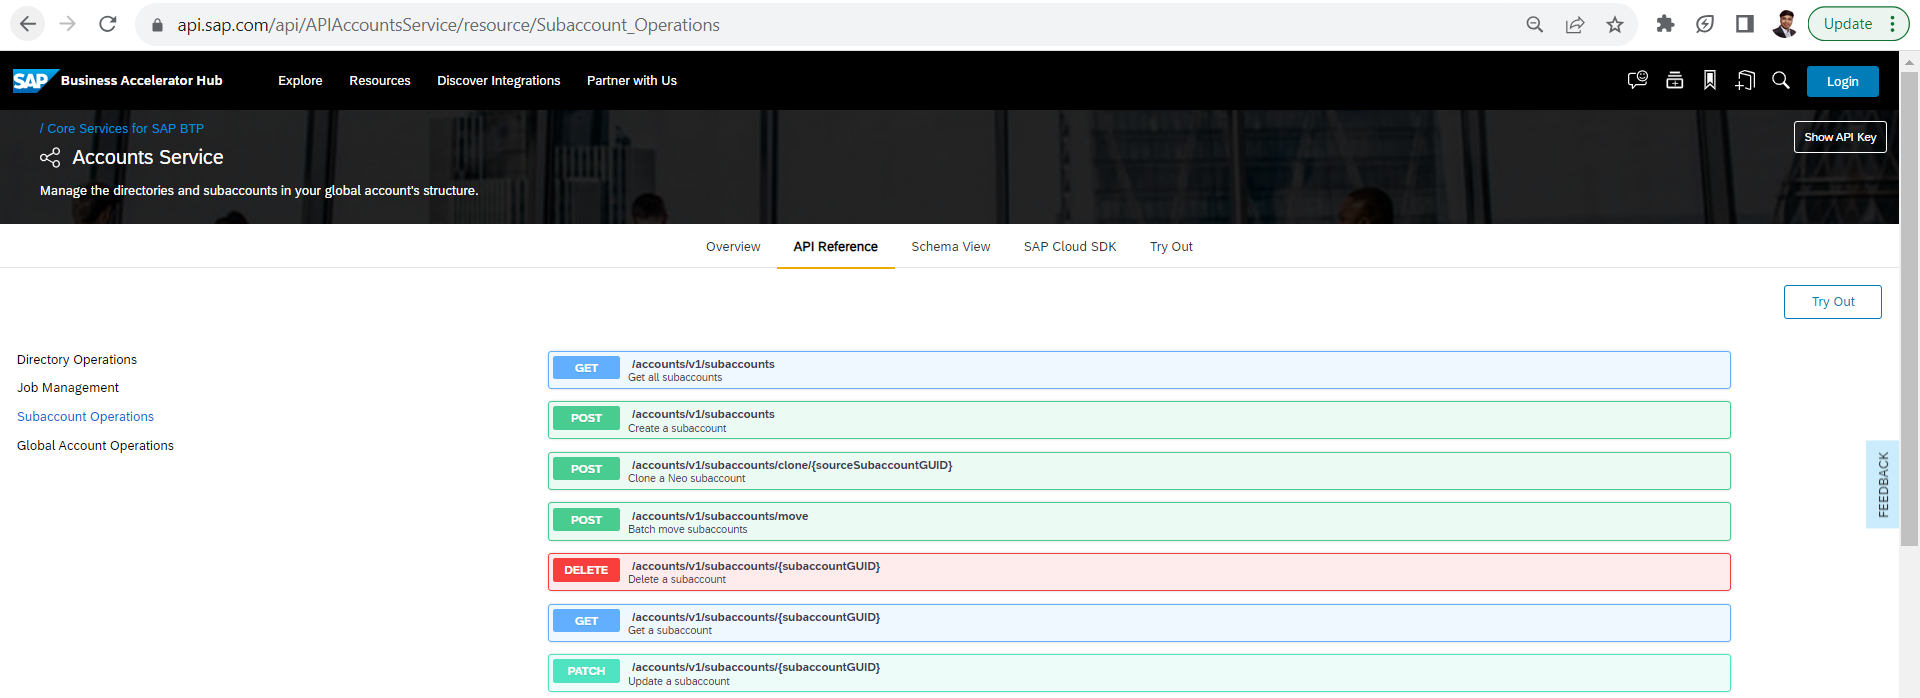Switch to the Overview tab

tap(733, 247)
